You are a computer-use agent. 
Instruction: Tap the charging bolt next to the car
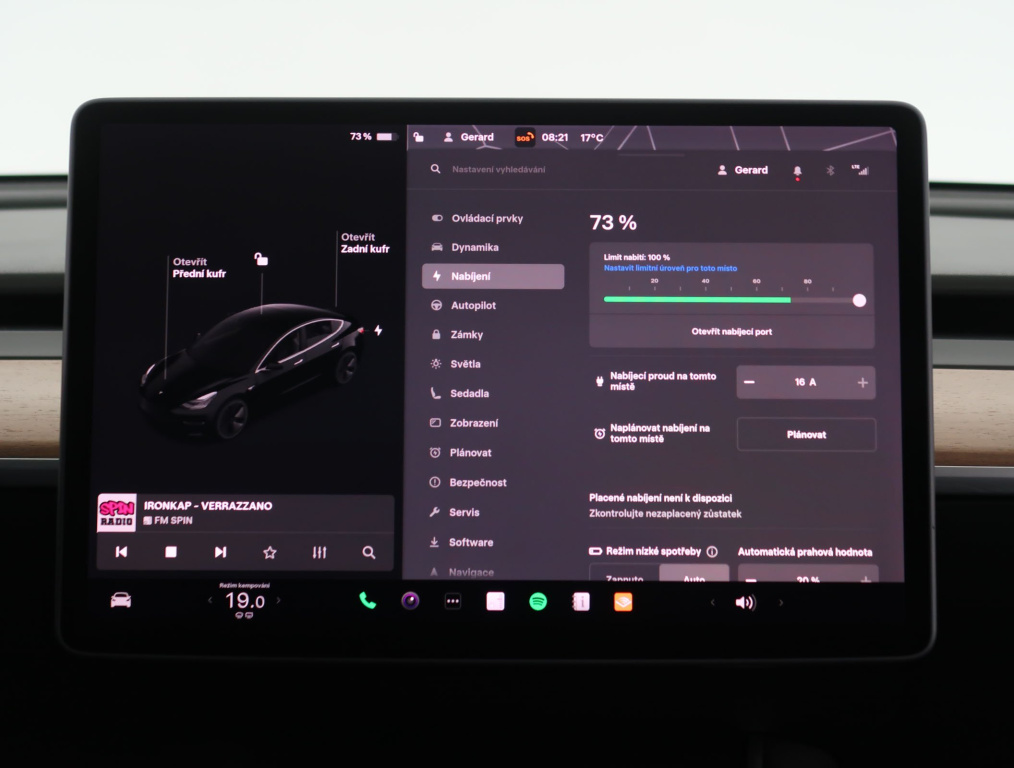[x=378, y=330]
